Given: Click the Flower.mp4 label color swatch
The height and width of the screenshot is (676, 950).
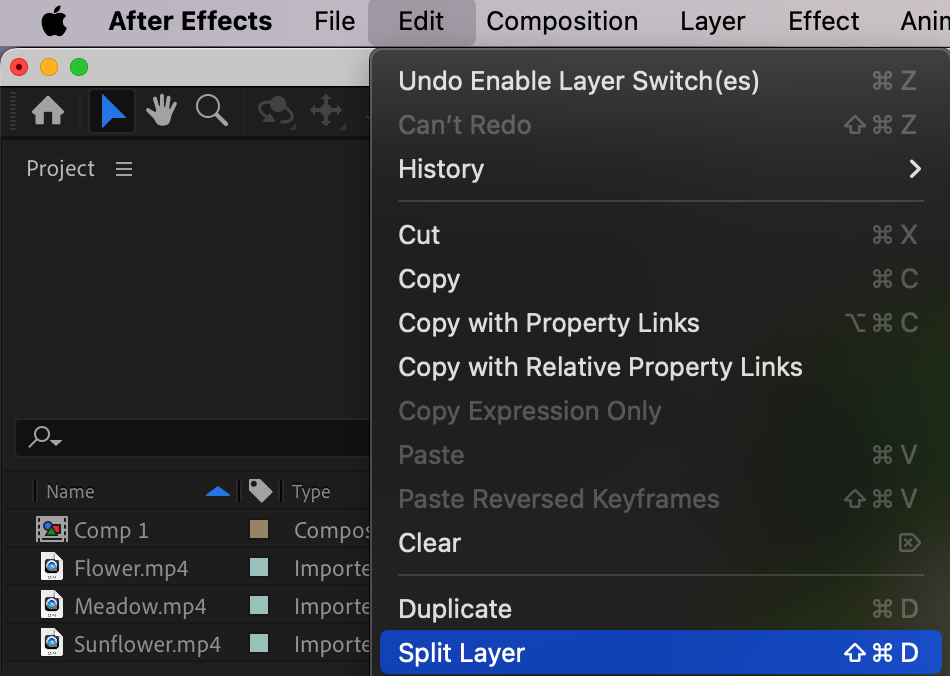Looking at the screenshot, I should coord(259,568).
